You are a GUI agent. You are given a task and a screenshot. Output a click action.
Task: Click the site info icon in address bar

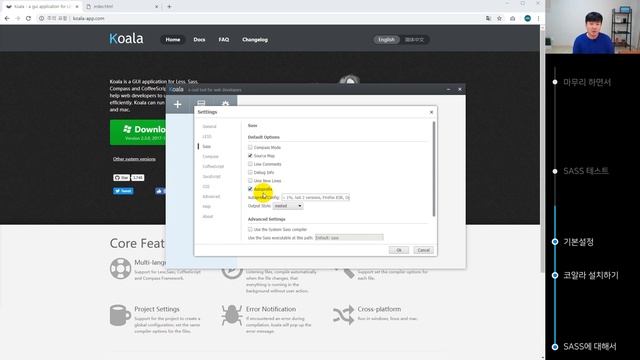41,18
